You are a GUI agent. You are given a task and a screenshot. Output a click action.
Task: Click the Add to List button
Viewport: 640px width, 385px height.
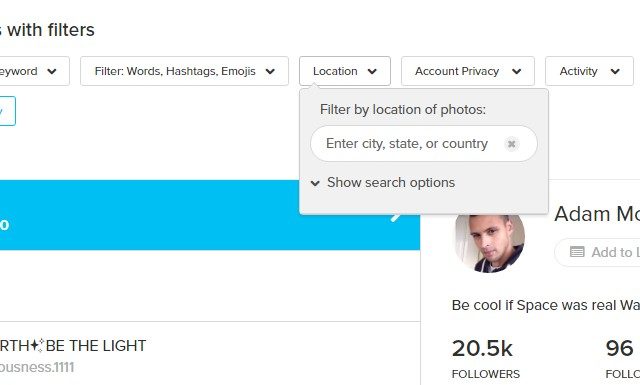coord(597,252)
